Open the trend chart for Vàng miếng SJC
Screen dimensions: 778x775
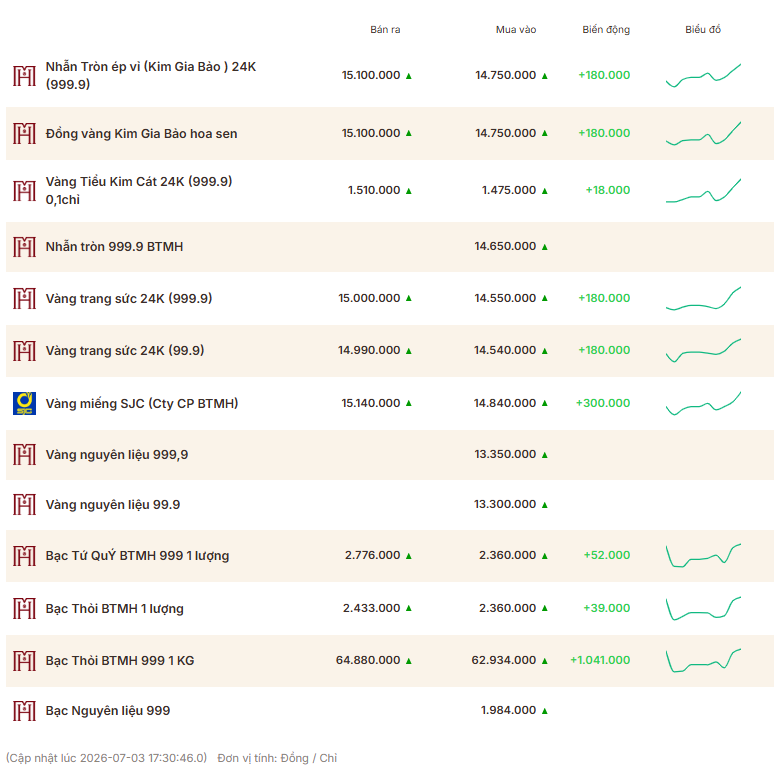click(x=703, y=403)
